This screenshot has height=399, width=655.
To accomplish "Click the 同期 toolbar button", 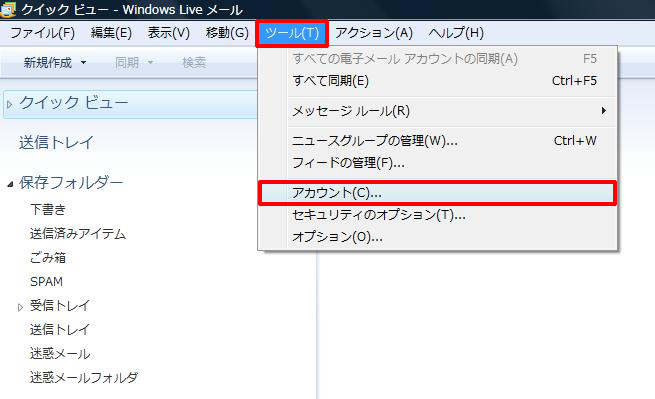I will [127, 63].
